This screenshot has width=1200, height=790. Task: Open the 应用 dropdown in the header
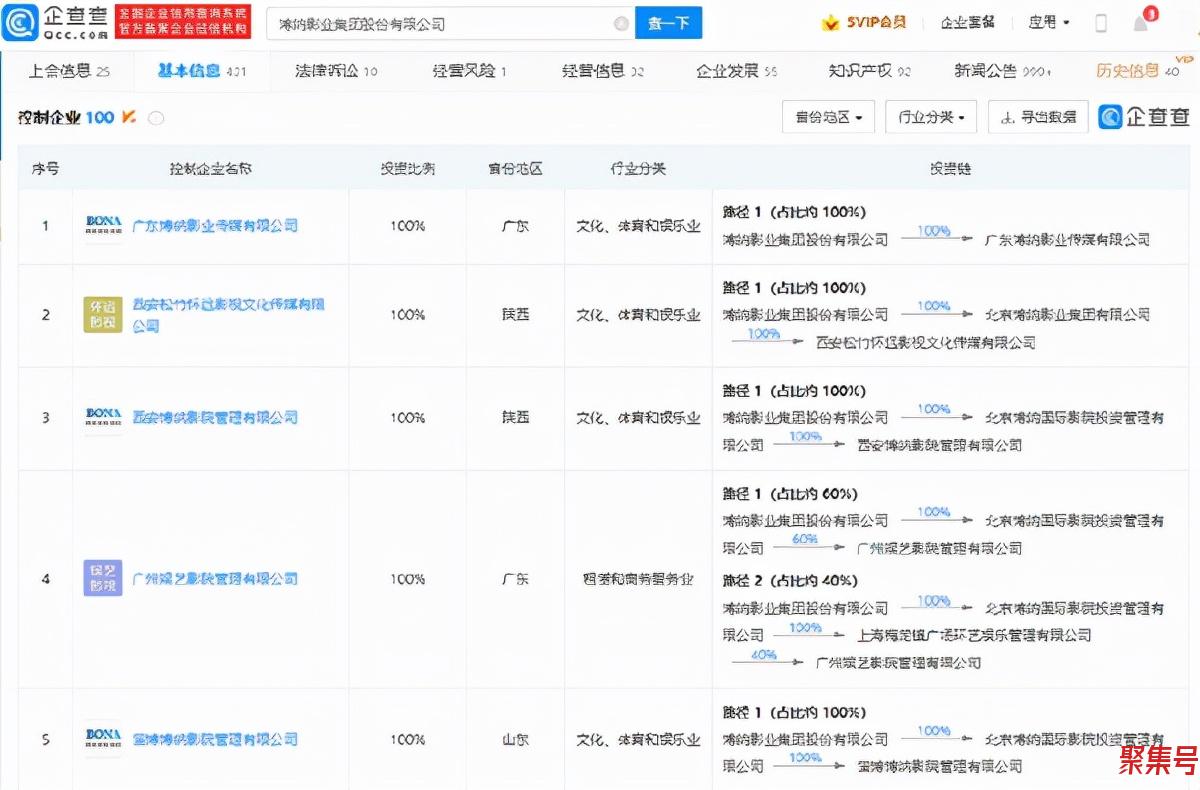[x=1049, y=22]
